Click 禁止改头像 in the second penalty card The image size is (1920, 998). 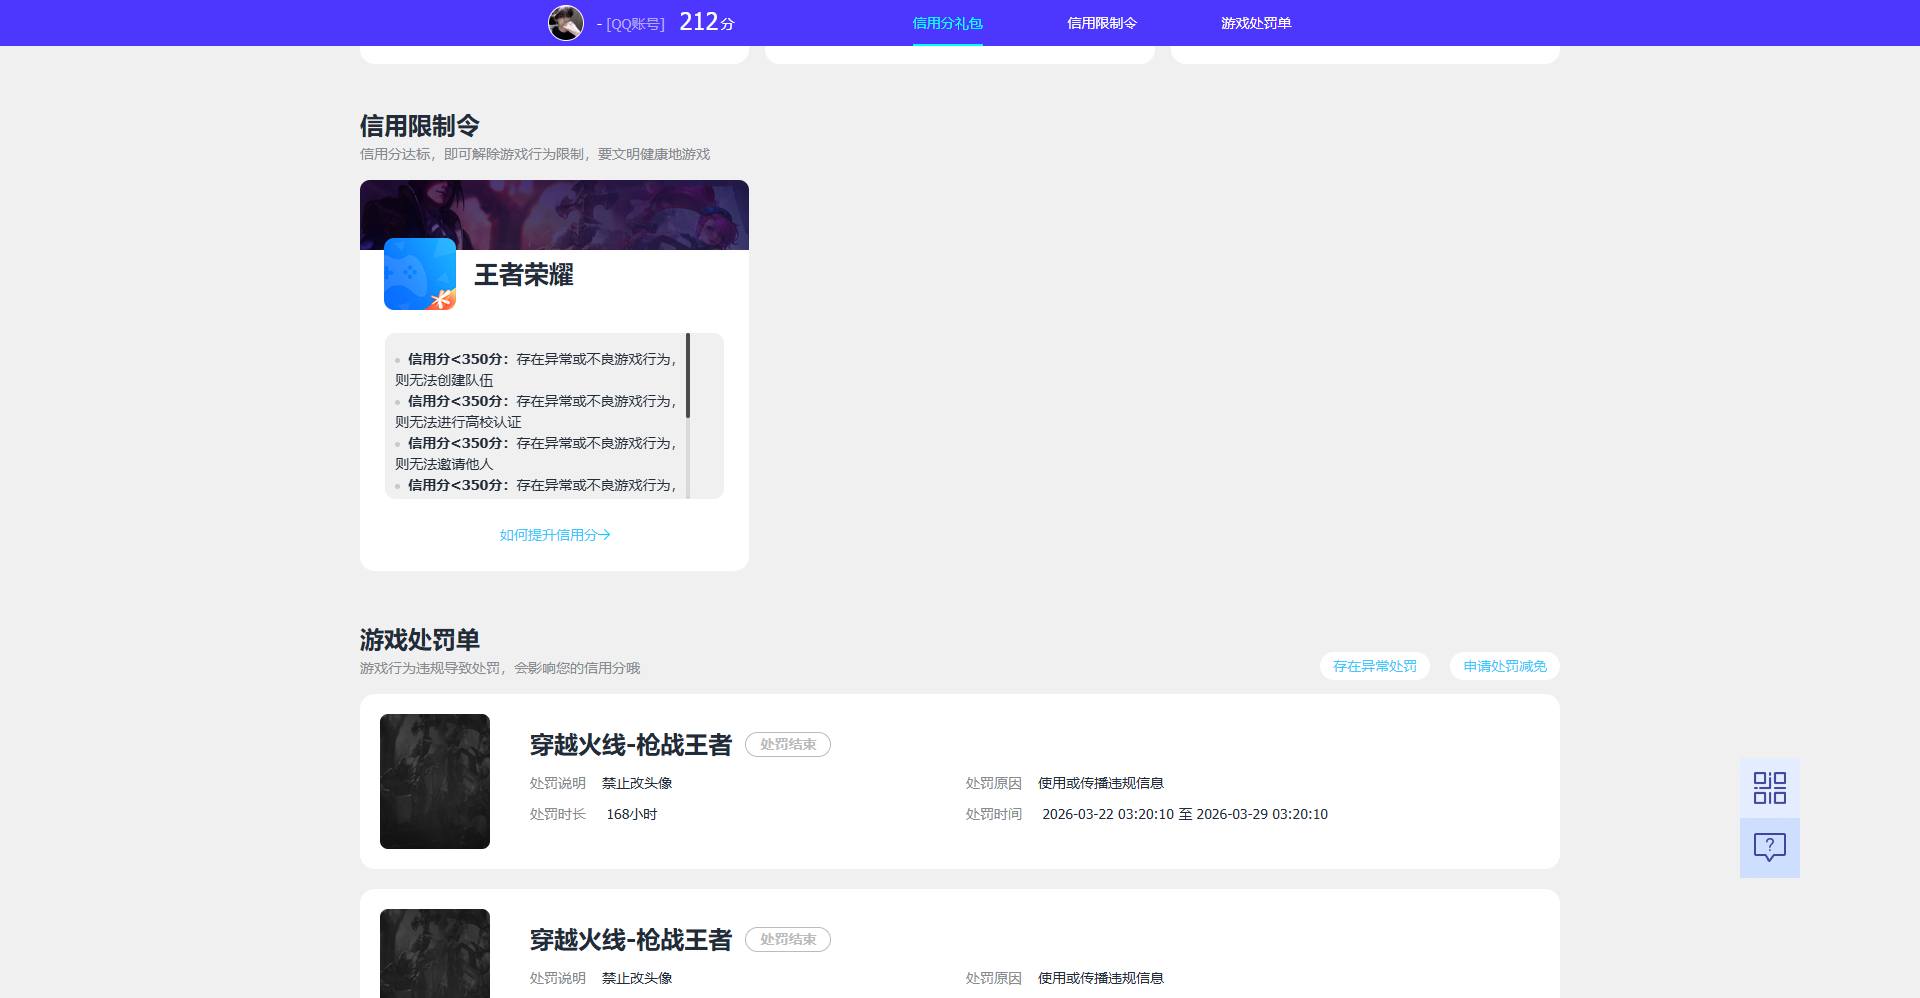(637, 978)
